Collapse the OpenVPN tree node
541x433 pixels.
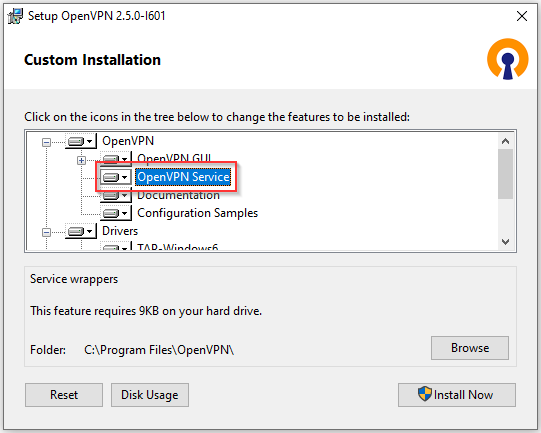46,142
